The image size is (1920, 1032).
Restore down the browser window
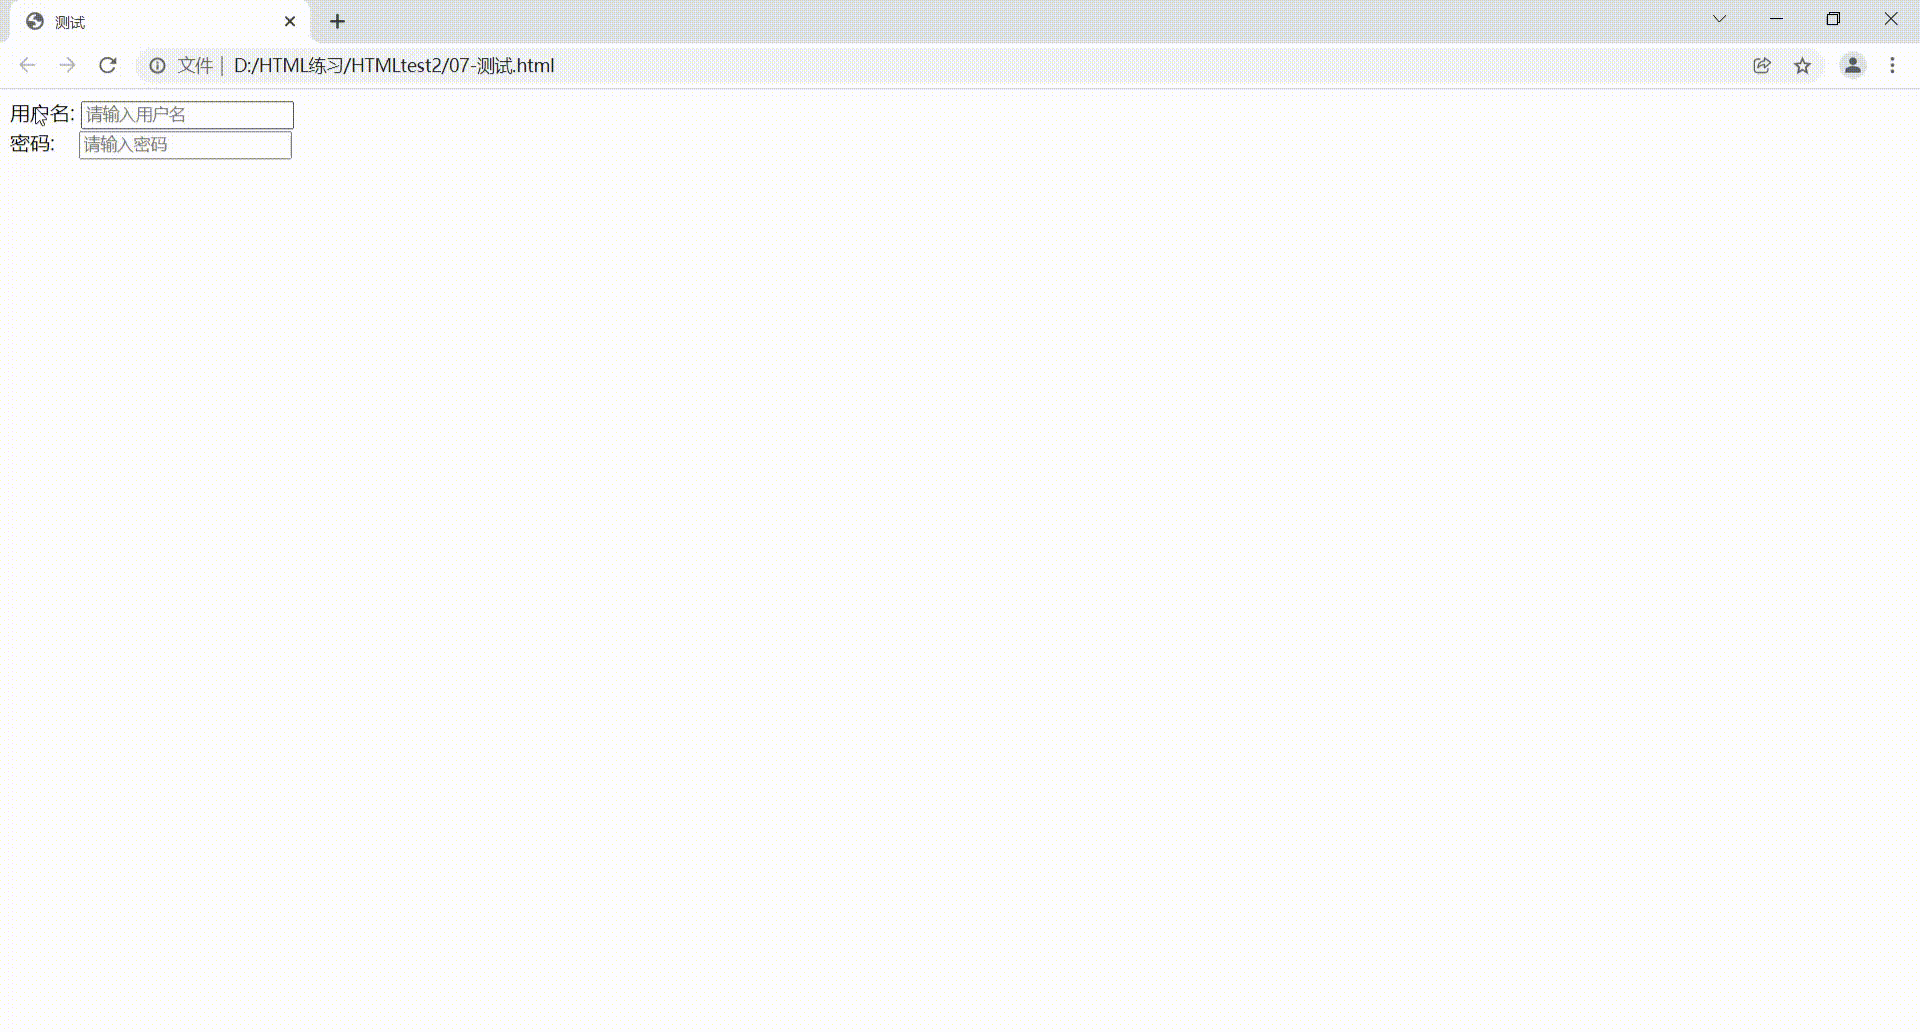(1833, 19)
